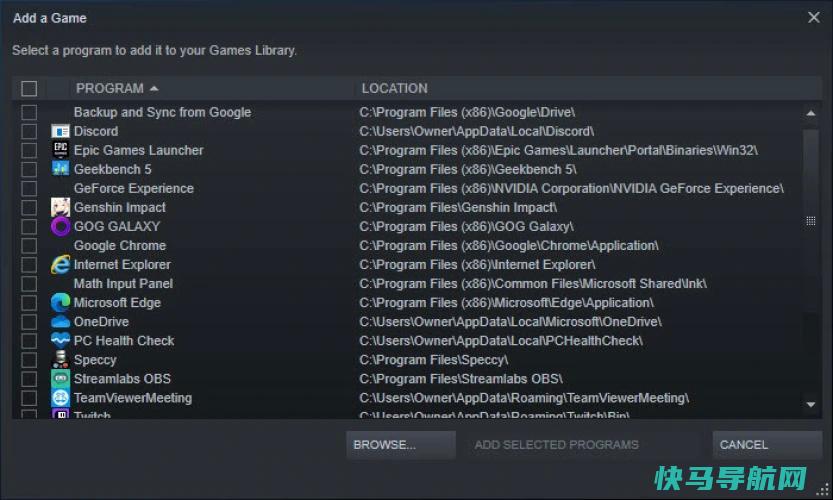Click the CANCEL button
Screen dimensions: 833x500
tap(767, 445)
